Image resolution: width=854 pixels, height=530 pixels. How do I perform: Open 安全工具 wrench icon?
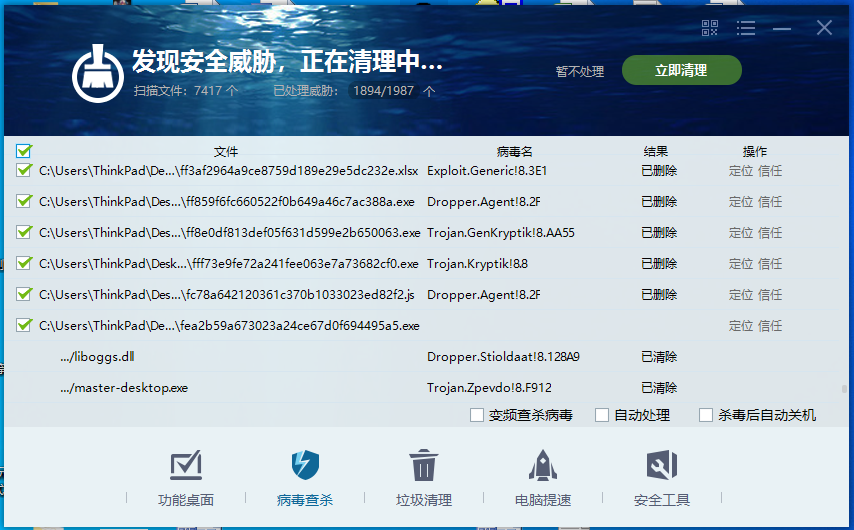pyautogui.click(x=662, y=465)
